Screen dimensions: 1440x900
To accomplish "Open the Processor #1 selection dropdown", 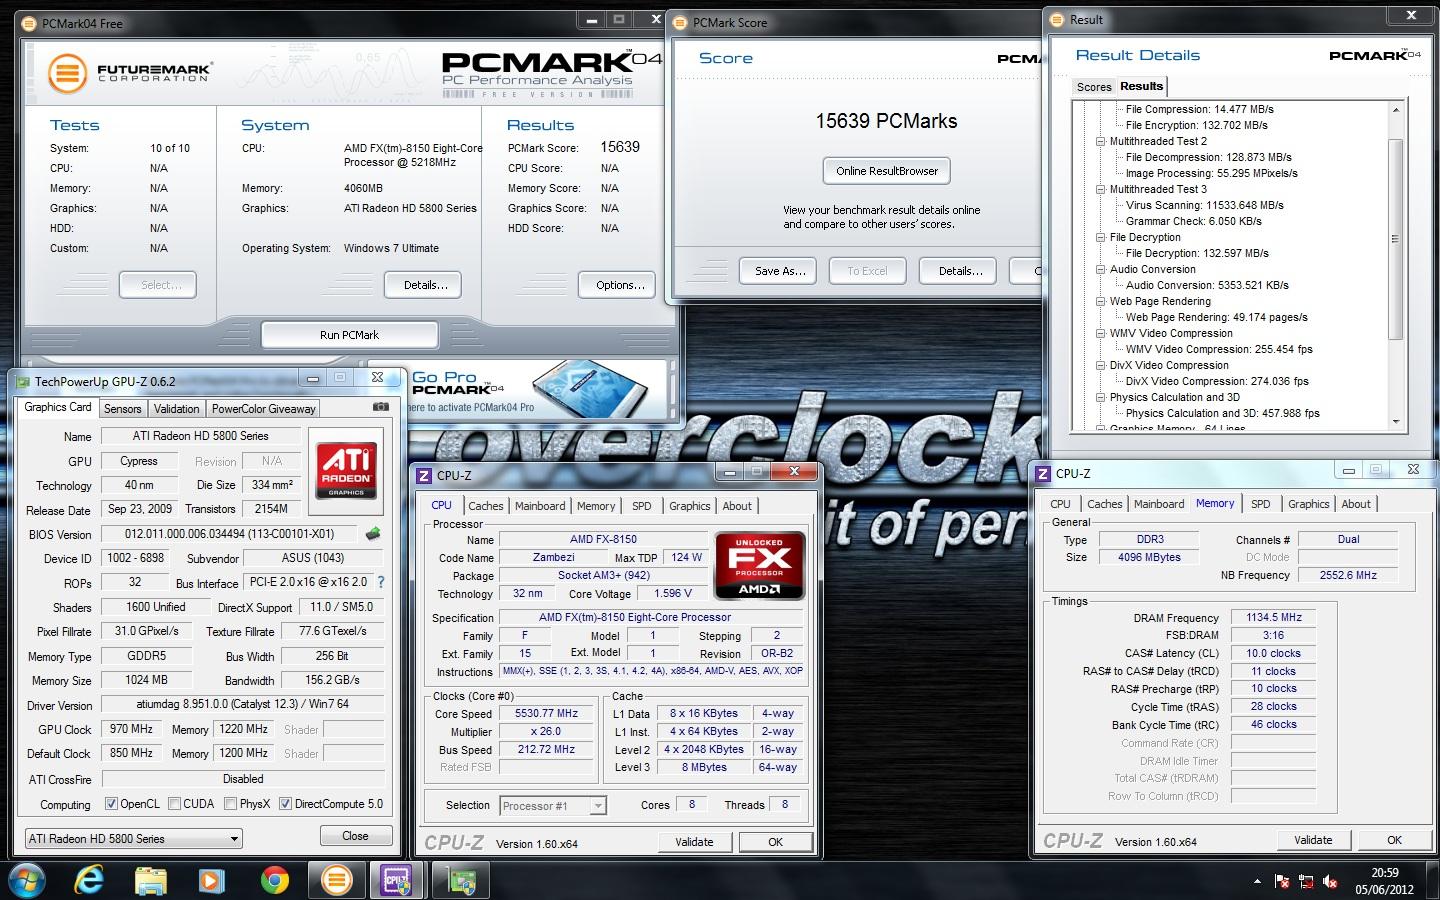I will 554,805.
